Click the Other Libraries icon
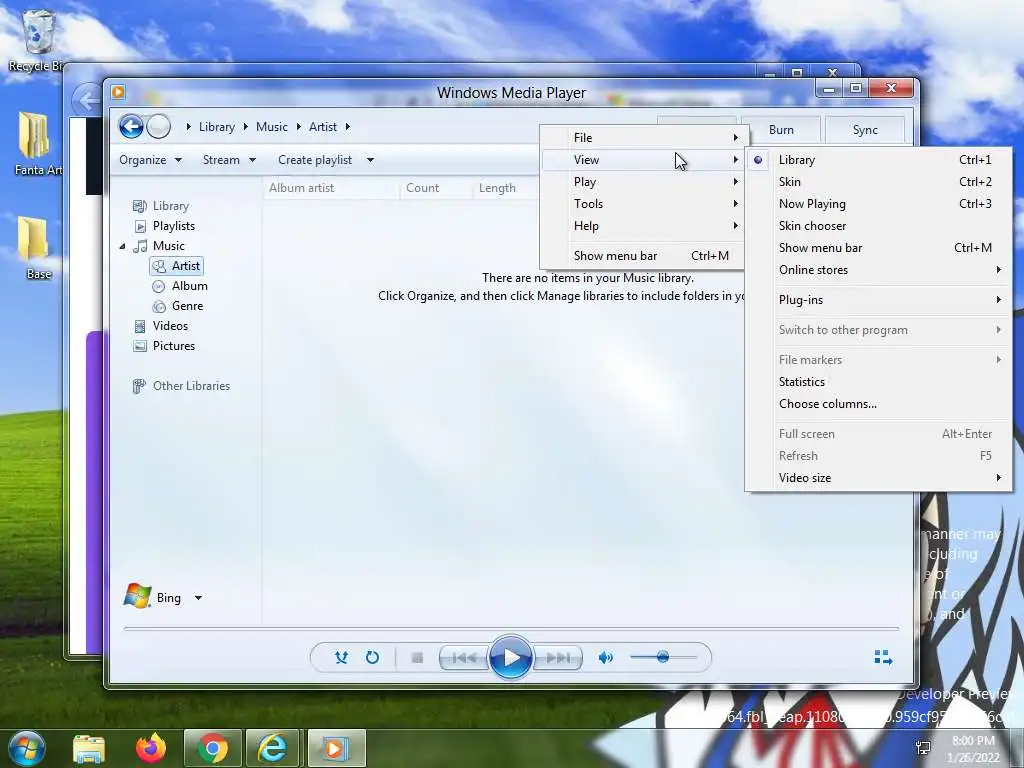Viewport: 1024px width, 768px height. tap(138, 386)
